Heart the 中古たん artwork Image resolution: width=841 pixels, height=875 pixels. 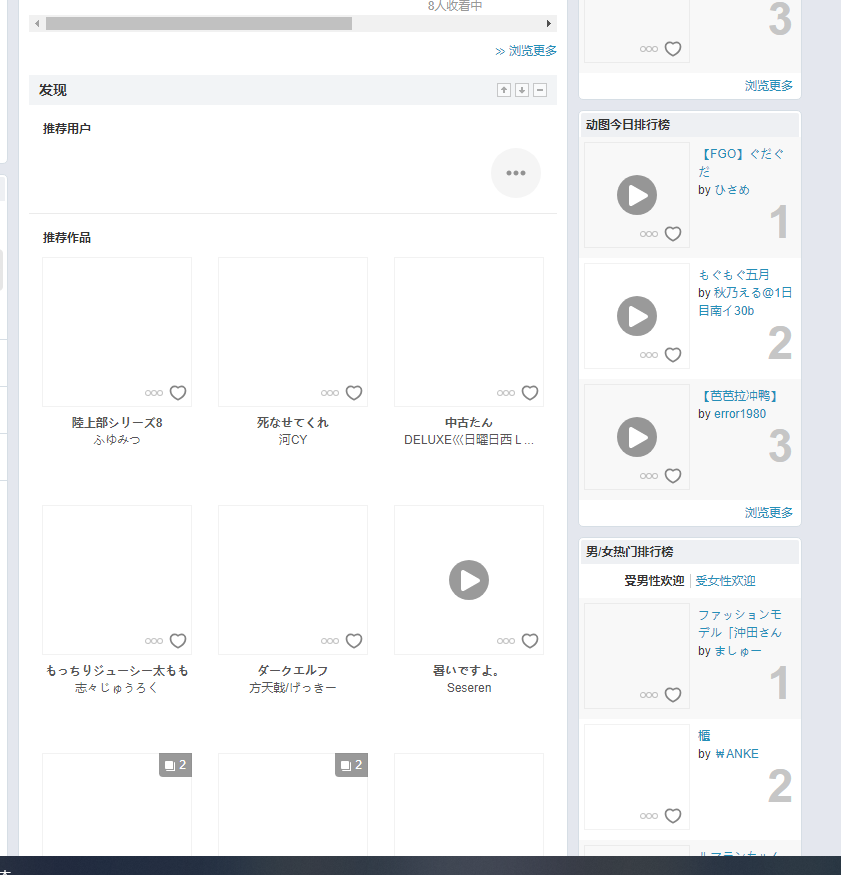tap(530, 393)
